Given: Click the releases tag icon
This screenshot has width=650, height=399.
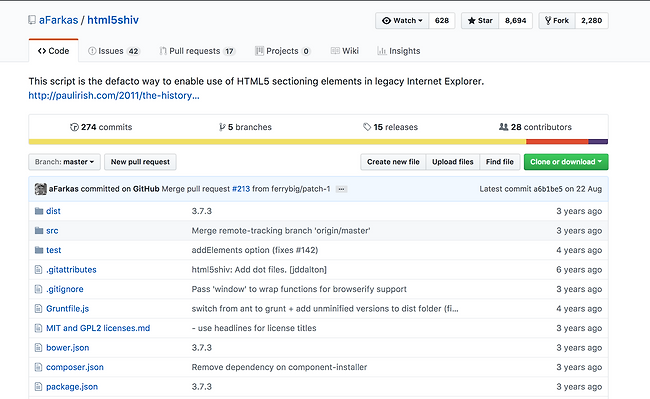Looking at the screenshot, I should pos(367,127).
